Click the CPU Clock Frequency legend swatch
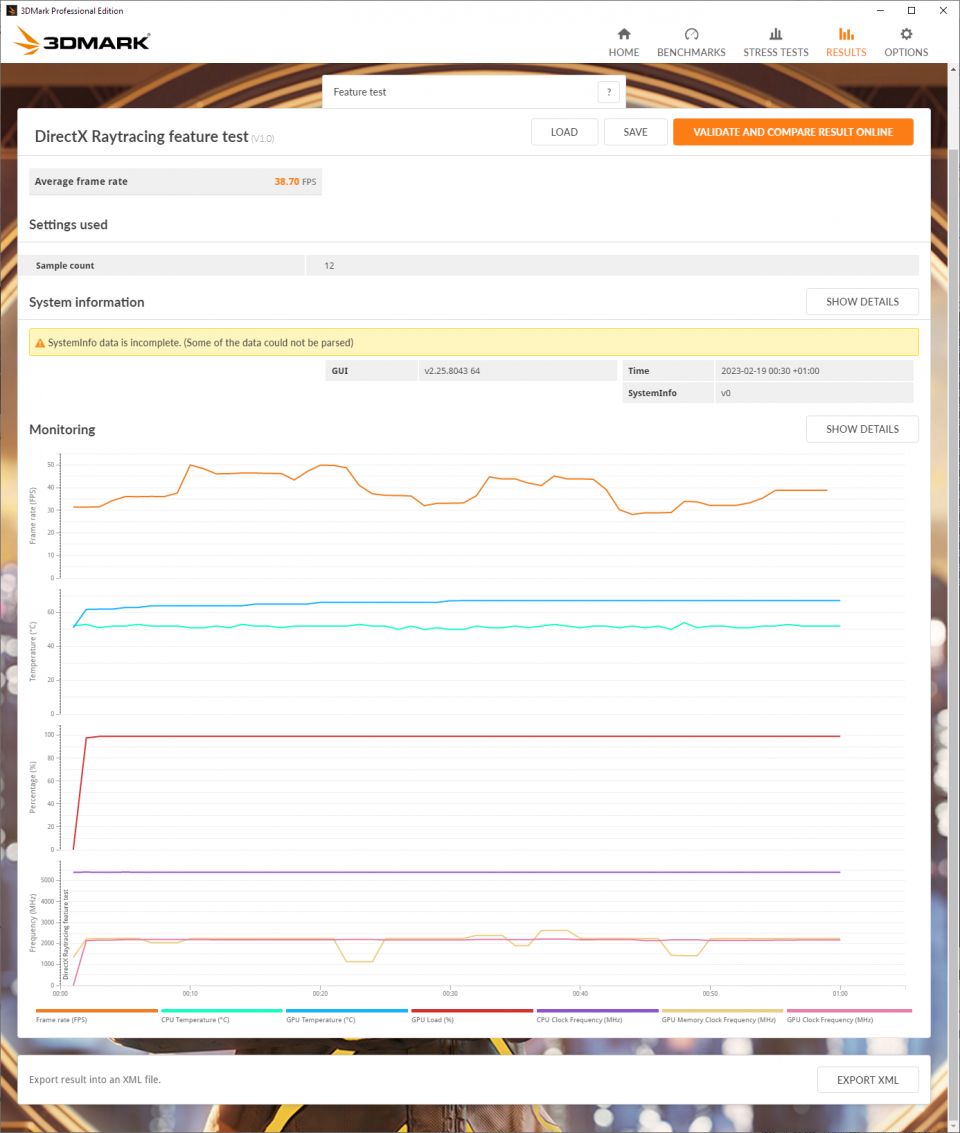Screen dimensions: 960x1133 [597, 1011]
